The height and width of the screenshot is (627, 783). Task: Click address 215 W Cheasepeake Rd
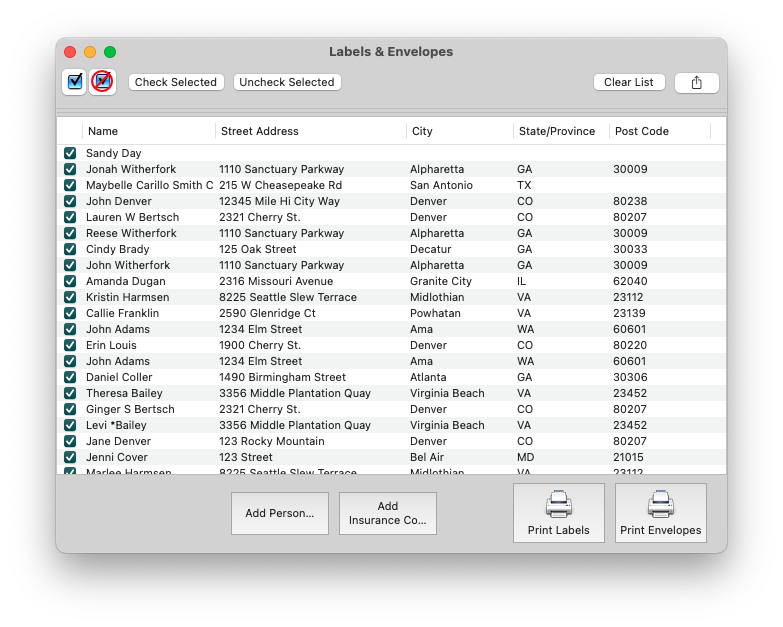tap(281, 185)
